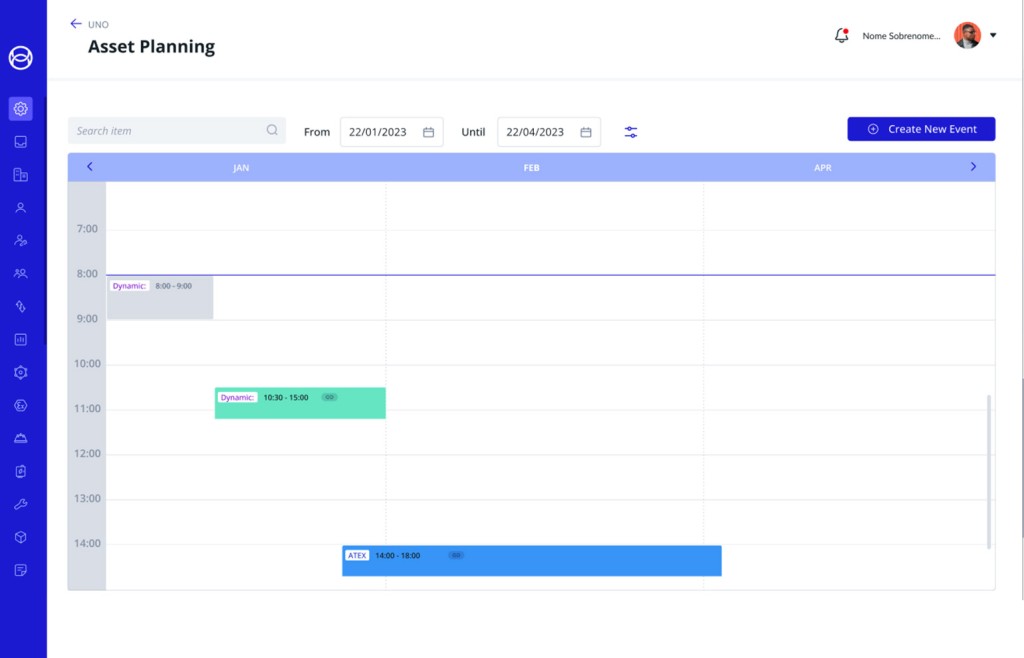This screenshot has height=658, width=1024.
Task: Expand the user profile dropdown arrow
Action: 993,35
